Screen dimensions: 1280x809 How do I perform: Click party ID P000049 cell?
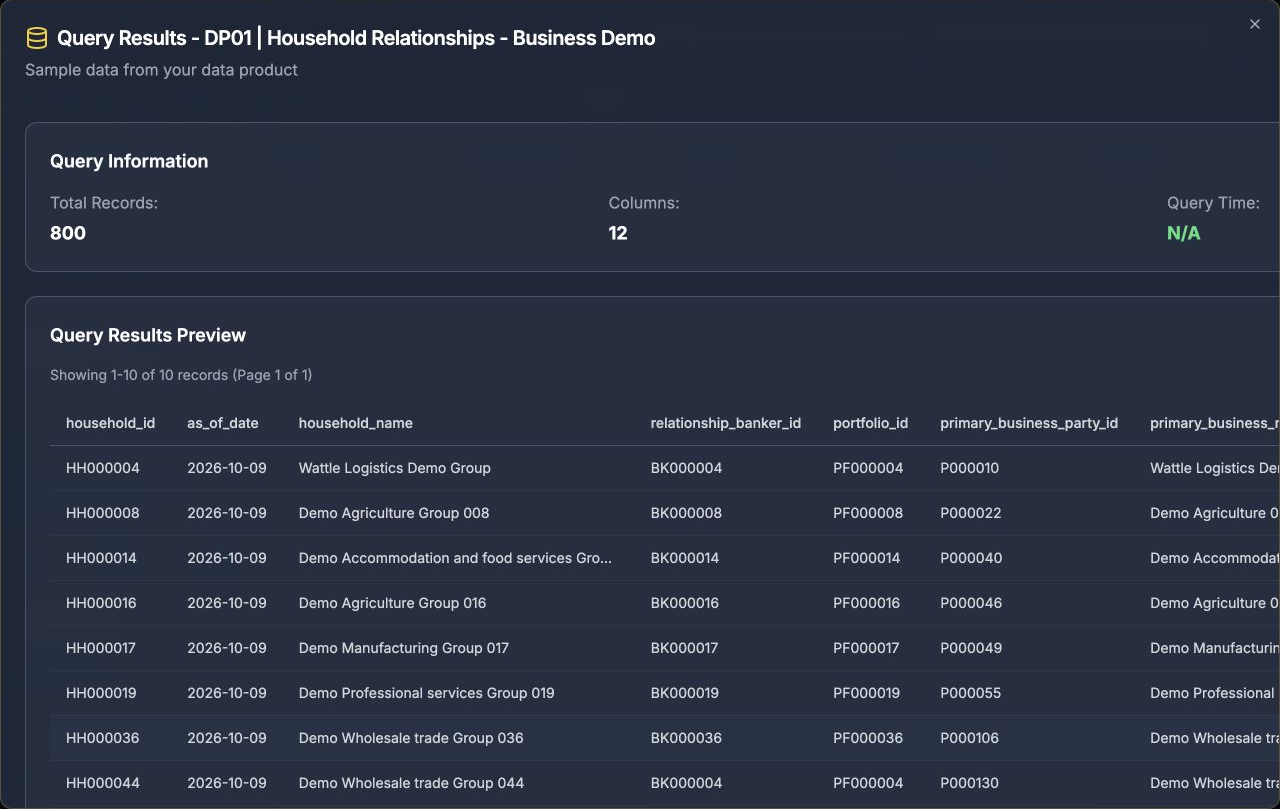point(971,648)
